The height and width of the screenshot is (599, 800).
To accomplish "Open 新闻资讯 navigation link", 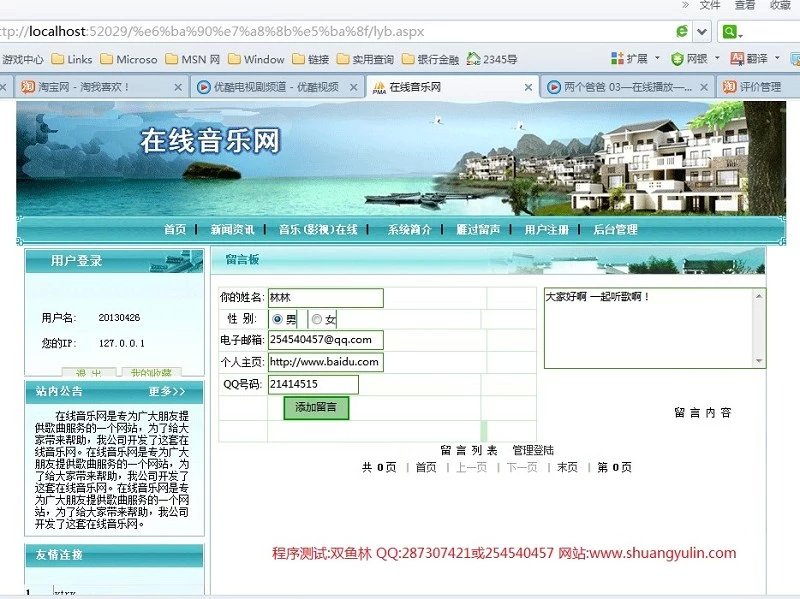I will 232,230.
